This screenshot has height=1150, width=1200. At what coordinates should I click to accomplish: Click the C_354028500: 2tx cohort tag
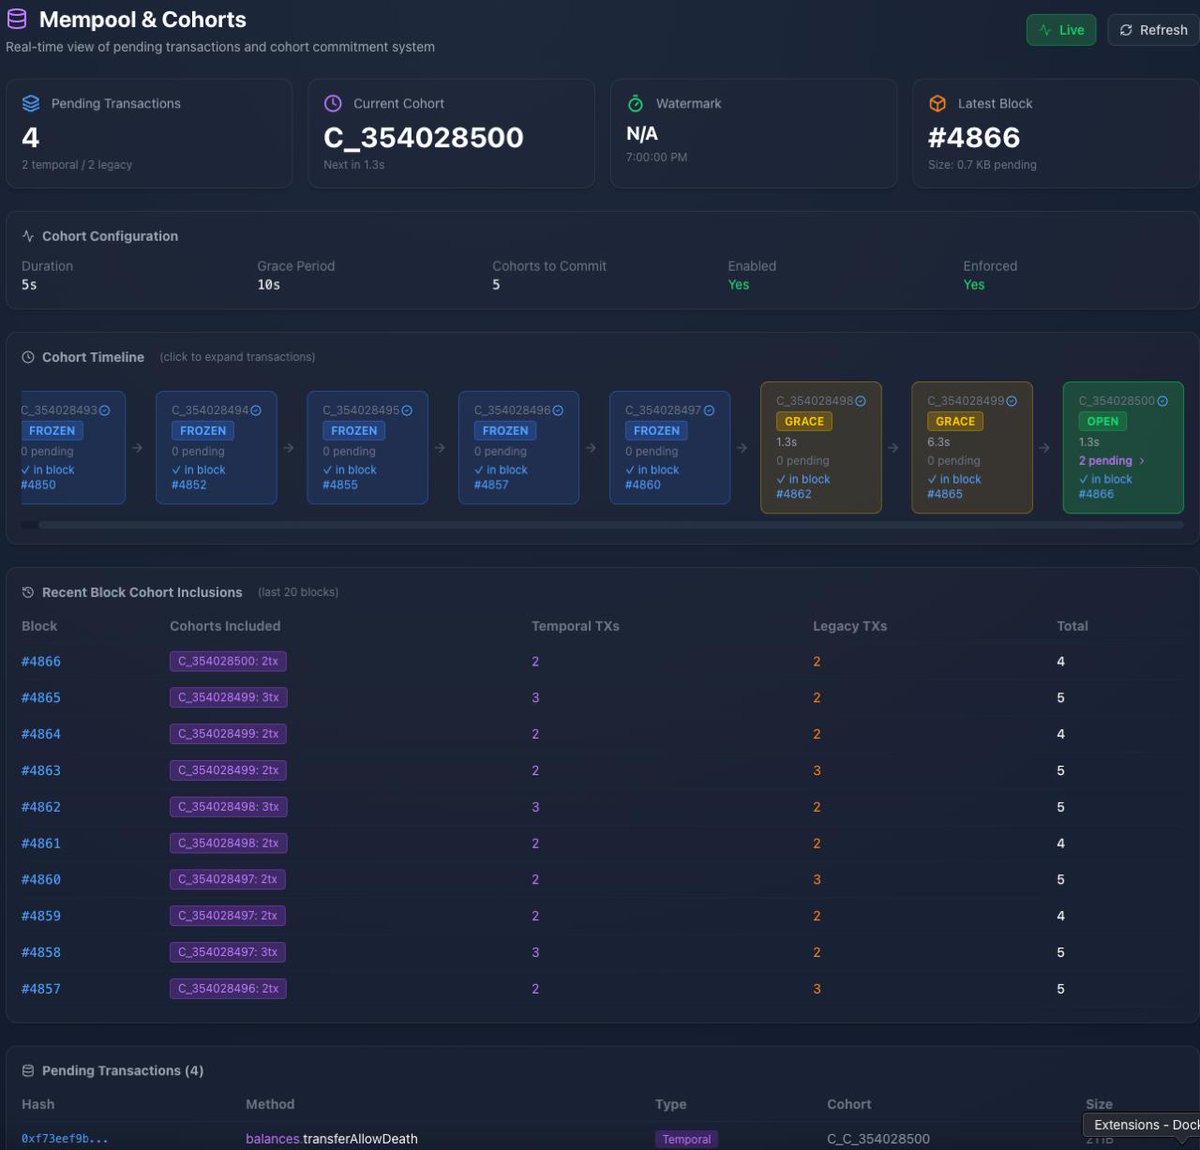click(x=228, y=661)
